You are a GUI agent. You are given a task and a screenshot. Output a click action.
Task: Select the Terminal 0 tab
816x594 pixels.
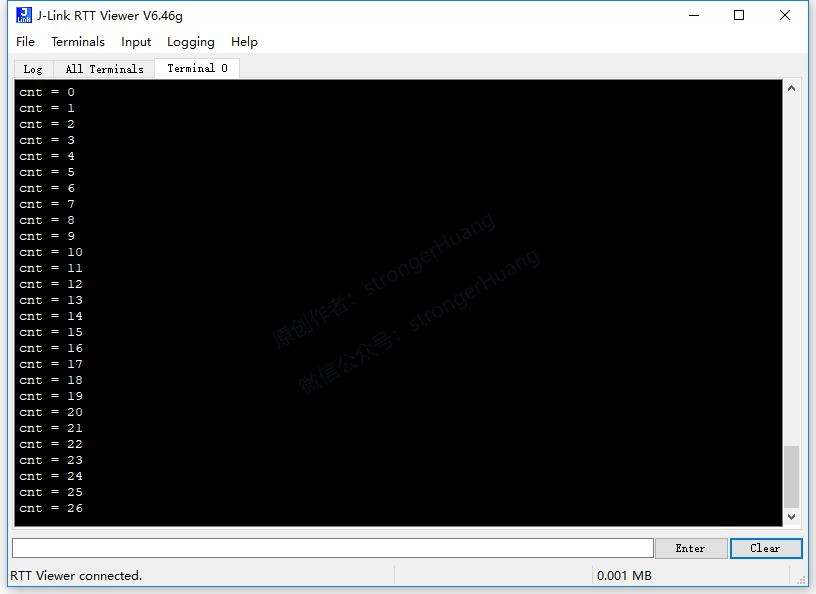click(x=197, y=68)
